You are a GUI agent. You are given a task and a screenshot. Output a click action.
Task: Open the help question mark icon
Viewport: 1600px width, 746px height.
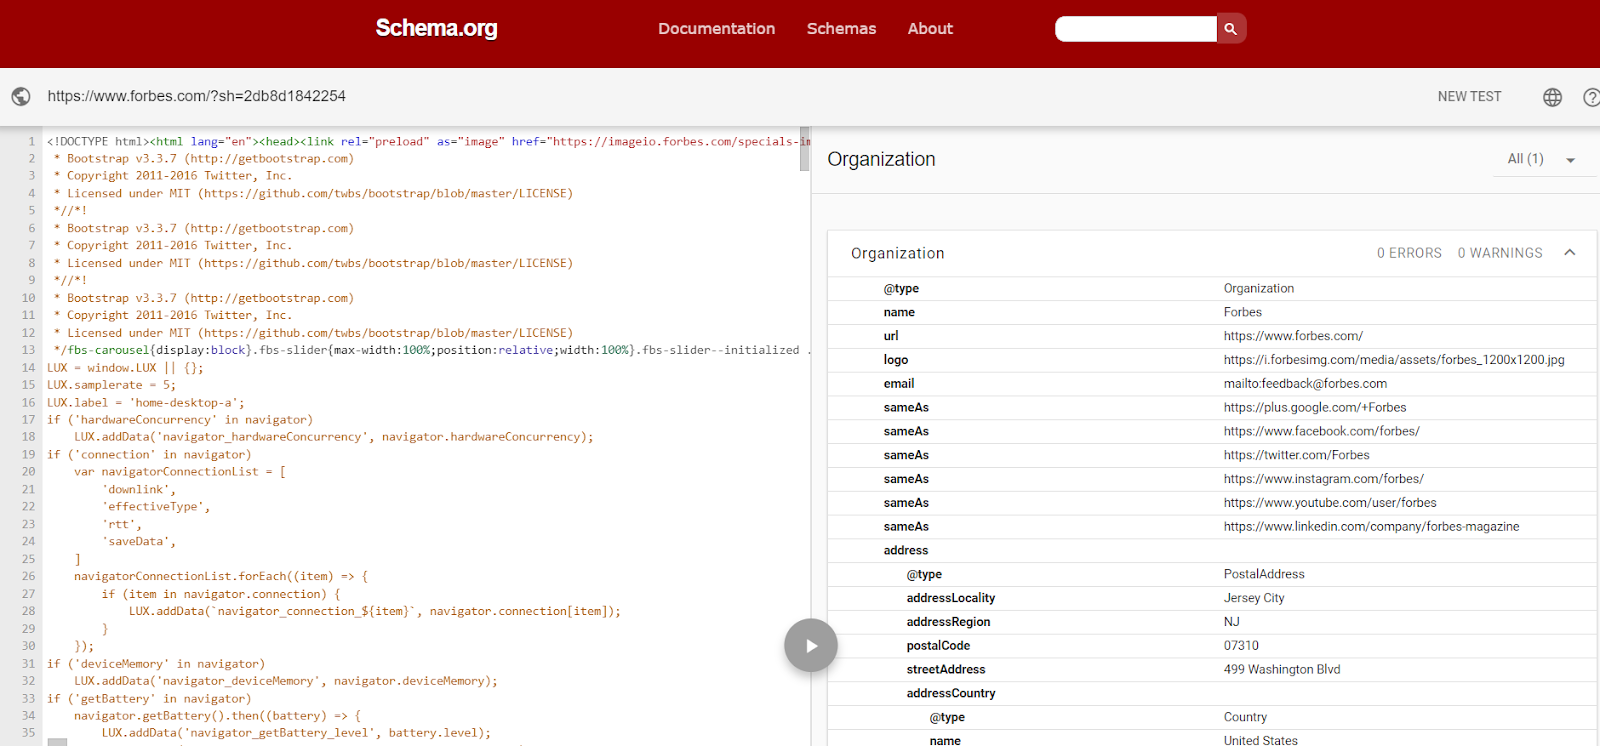[x=1592, y=97]
